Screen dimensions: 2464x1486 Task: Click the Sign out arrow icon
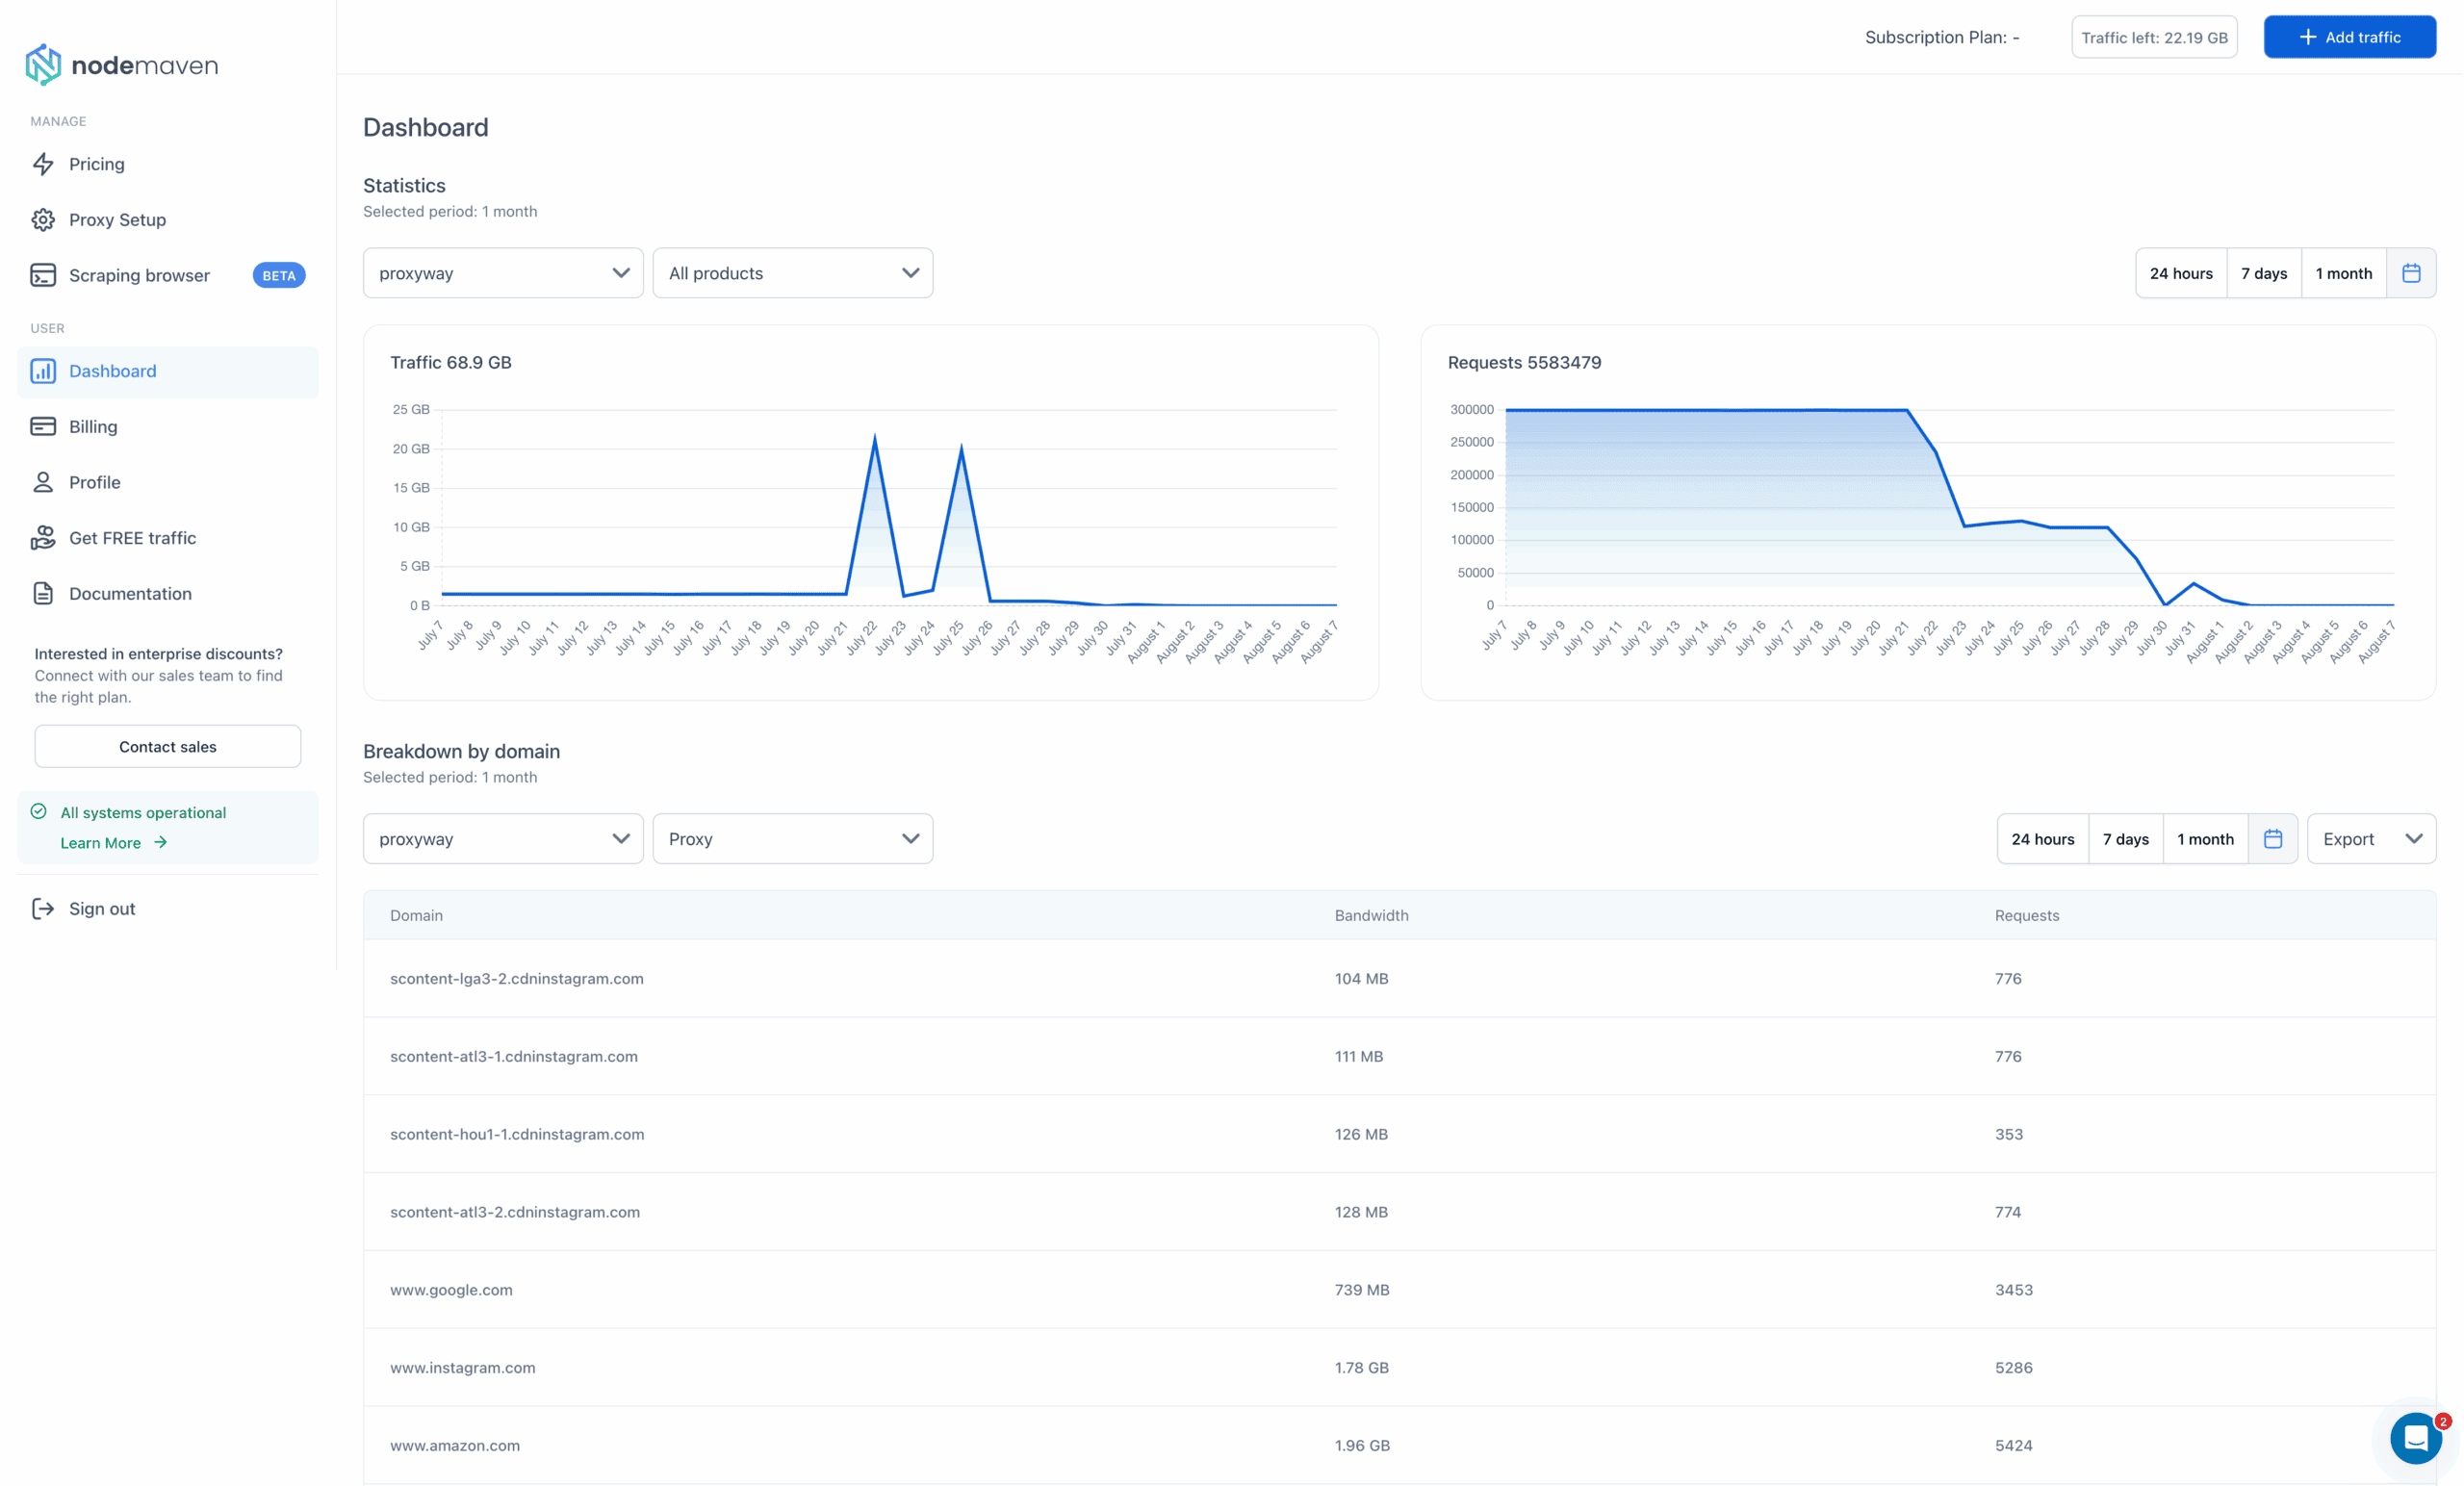click(43, 909)
